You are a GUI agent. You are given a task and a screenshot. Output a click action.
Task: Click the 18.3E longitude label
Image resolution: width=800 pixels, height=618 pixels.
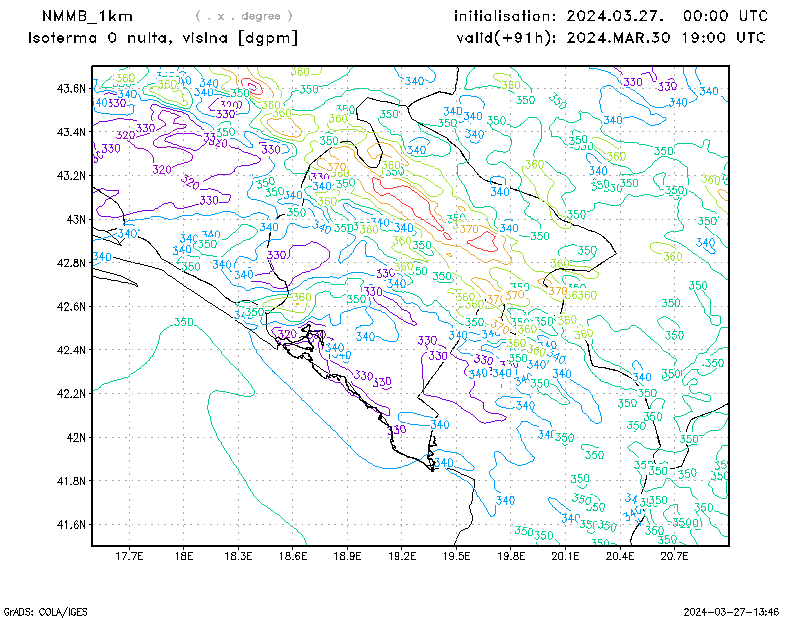(238, 556)
